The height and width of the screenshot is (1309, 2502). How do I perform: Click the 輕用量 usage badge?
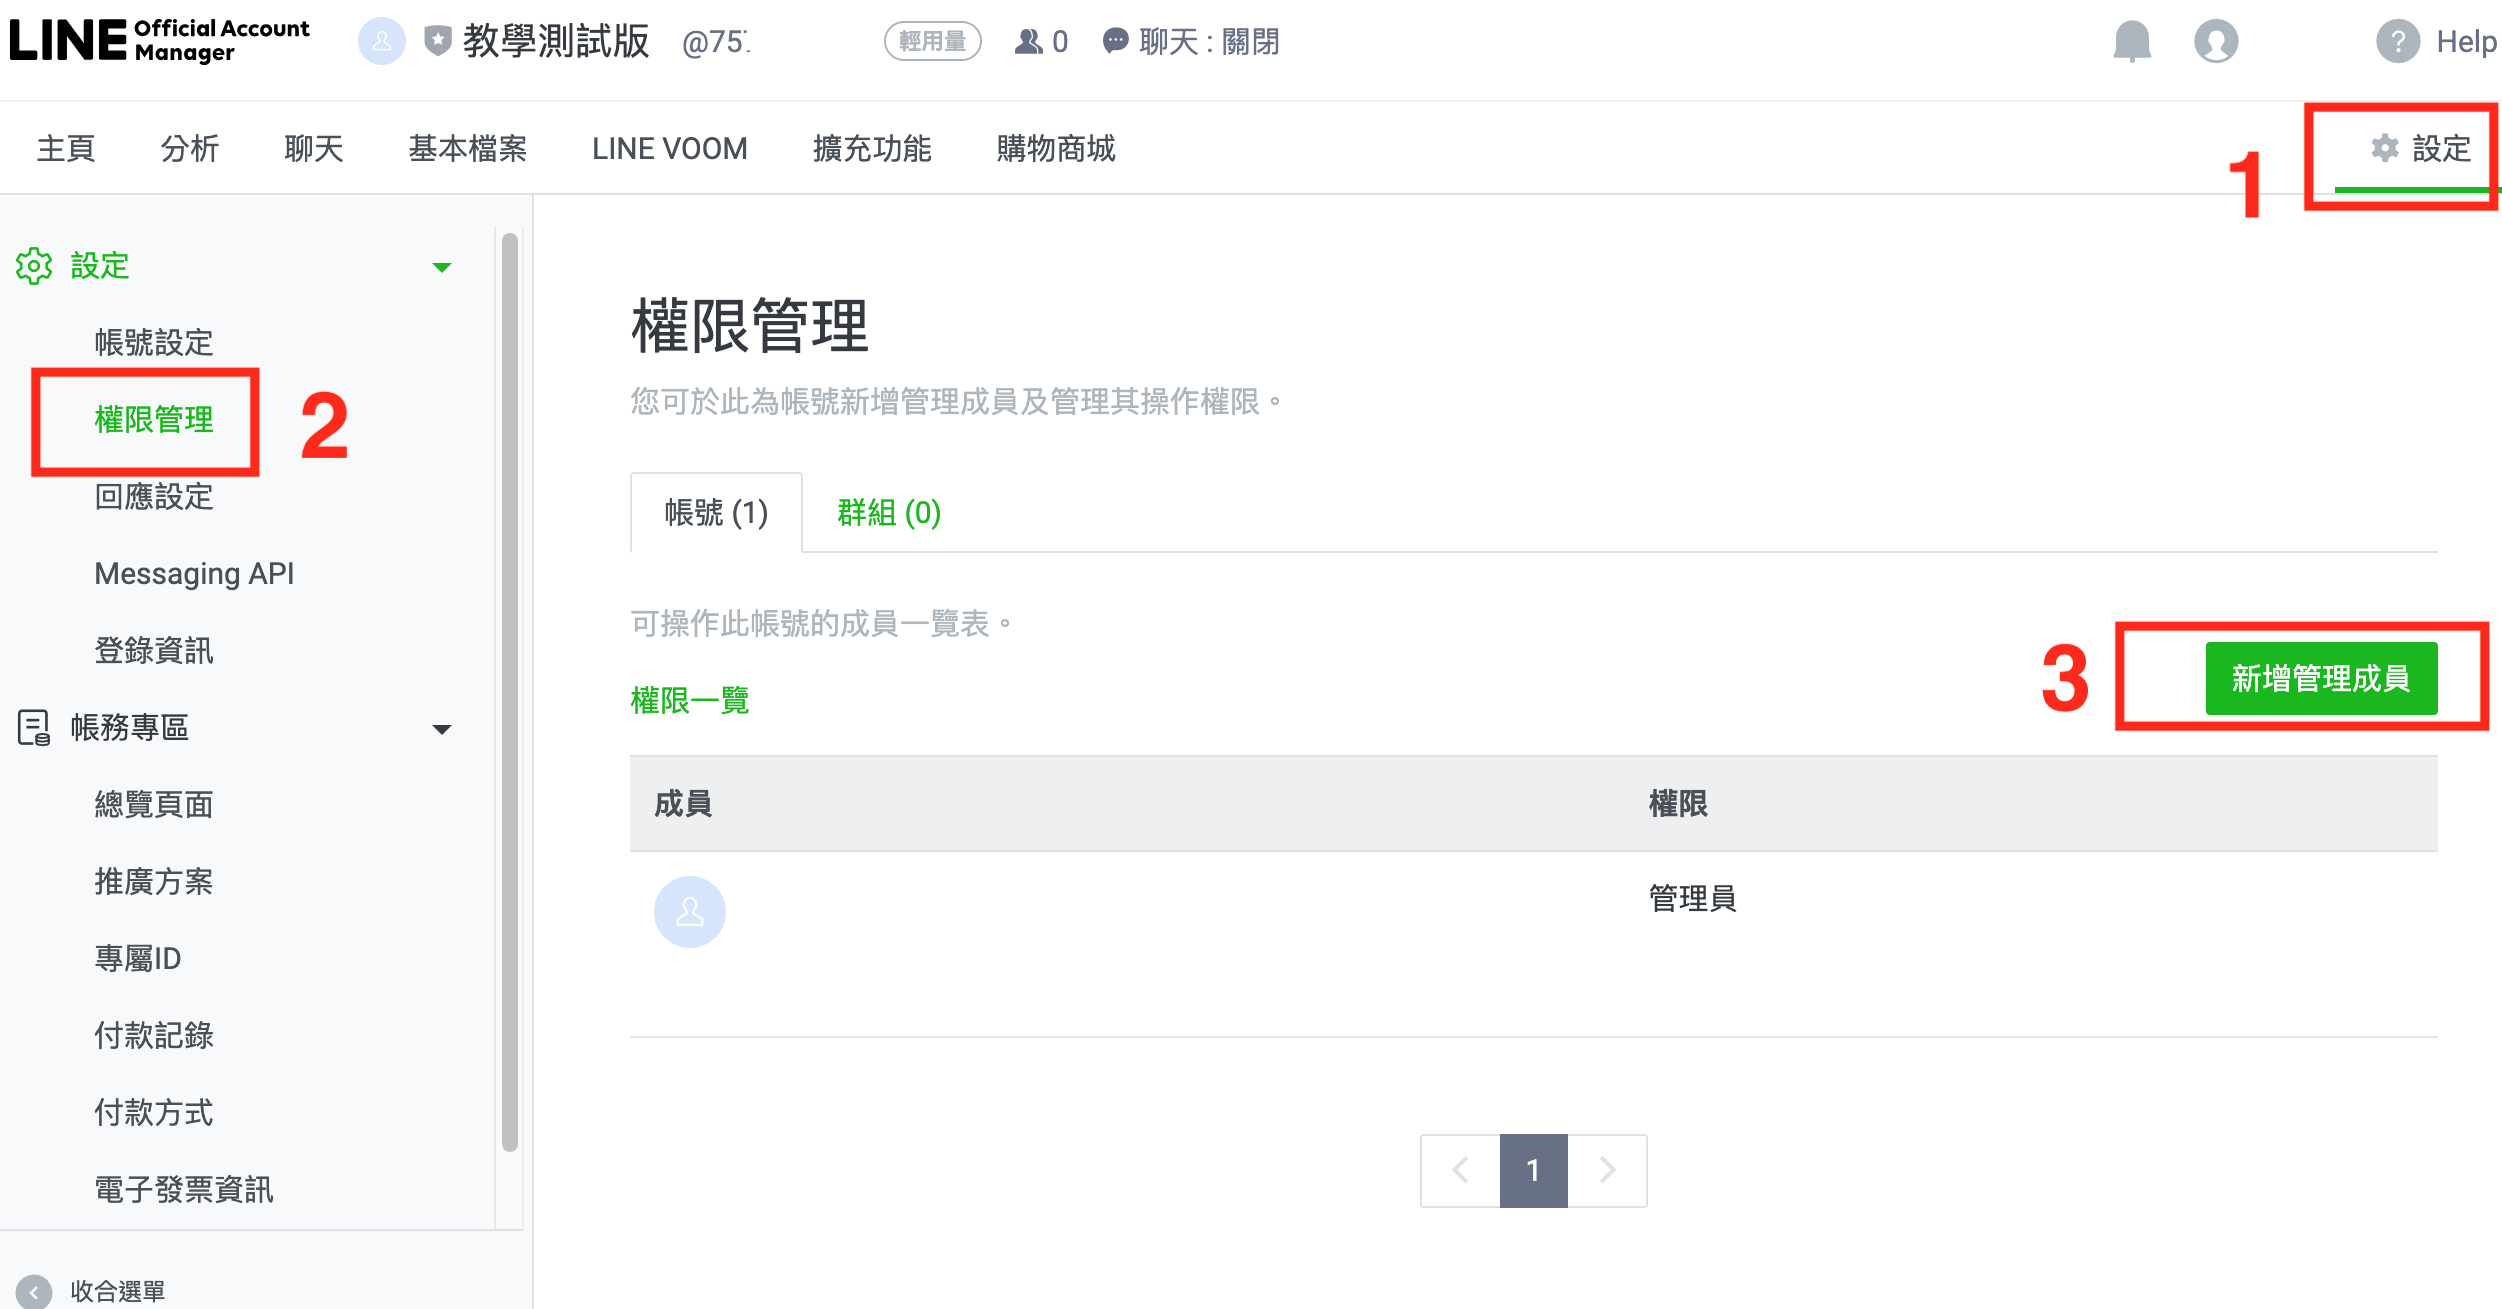tap(932, 42)
